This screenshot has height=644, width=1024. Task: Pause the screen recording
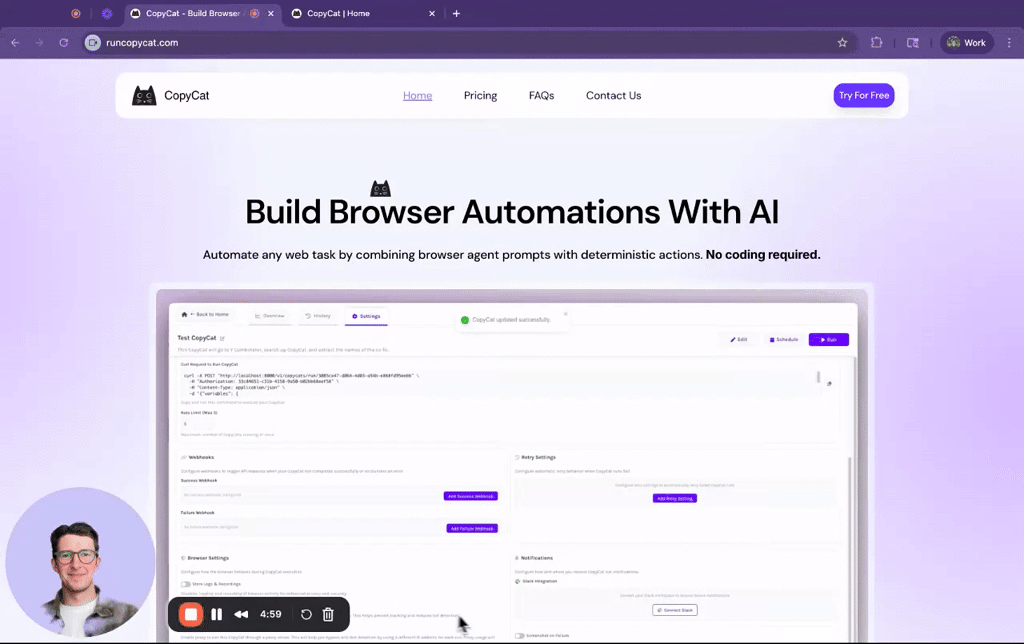(216, 614)
